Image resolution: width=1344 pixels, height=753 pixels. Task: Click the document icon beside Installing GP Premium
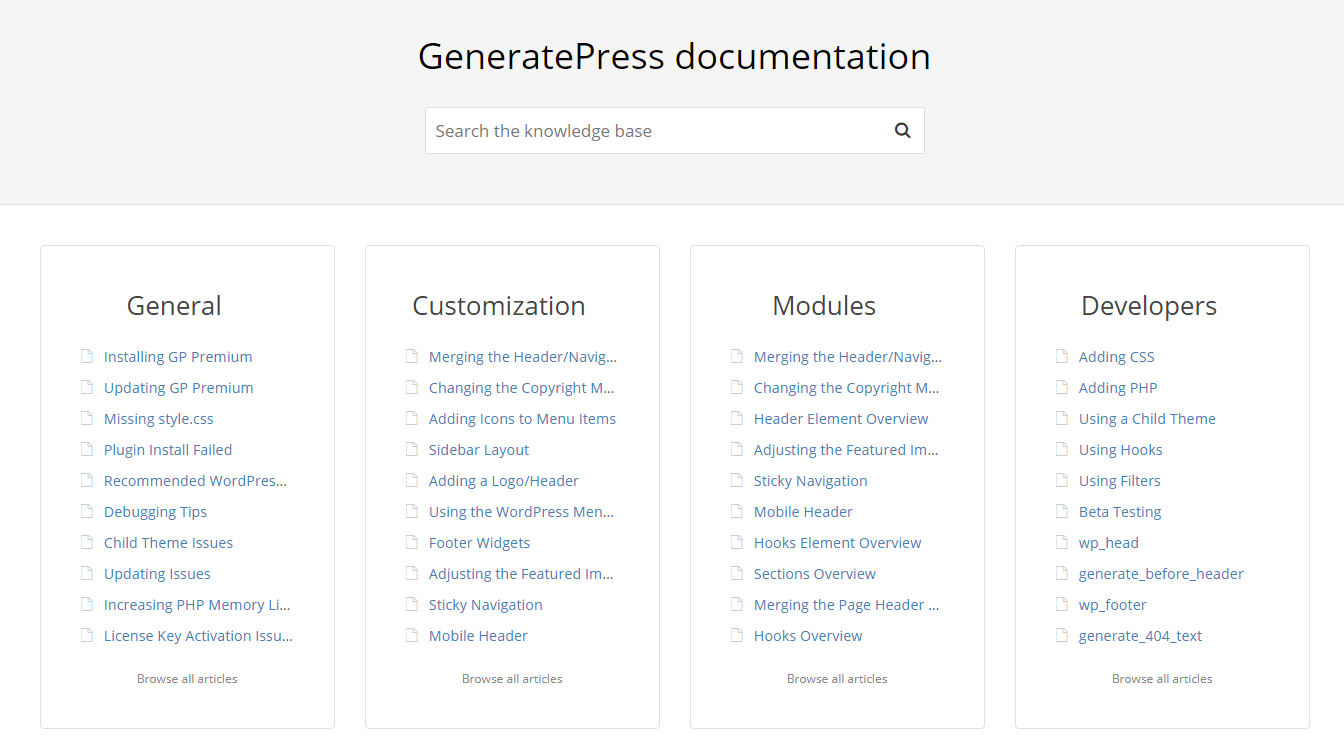[87, 356]
